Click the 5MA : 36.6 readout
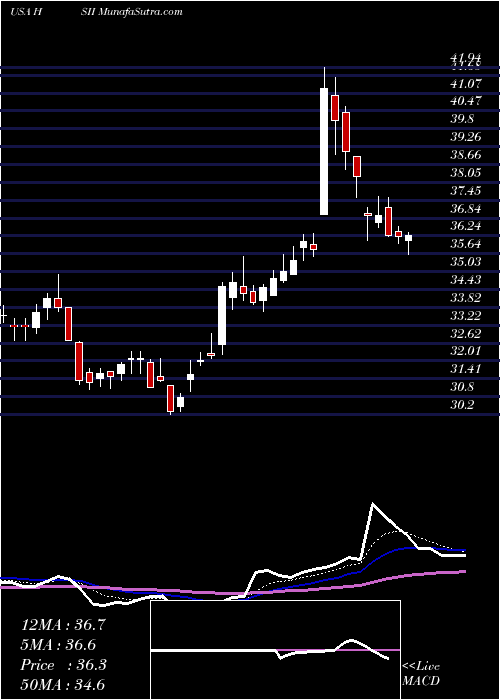This screenshot has width=500, height=700. pyautogui.click(x=58, y=645)
